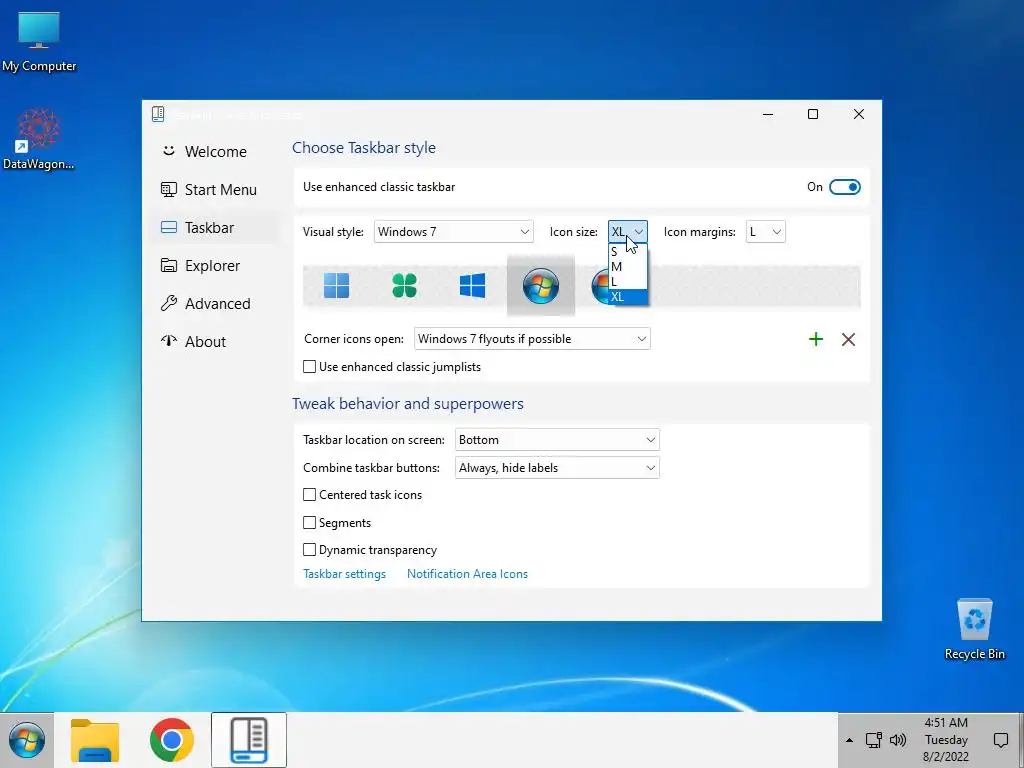This screenshot has height=768, width=1024.
Task: Collapse the Icon size combo box
Action: [x=628, y=231]
